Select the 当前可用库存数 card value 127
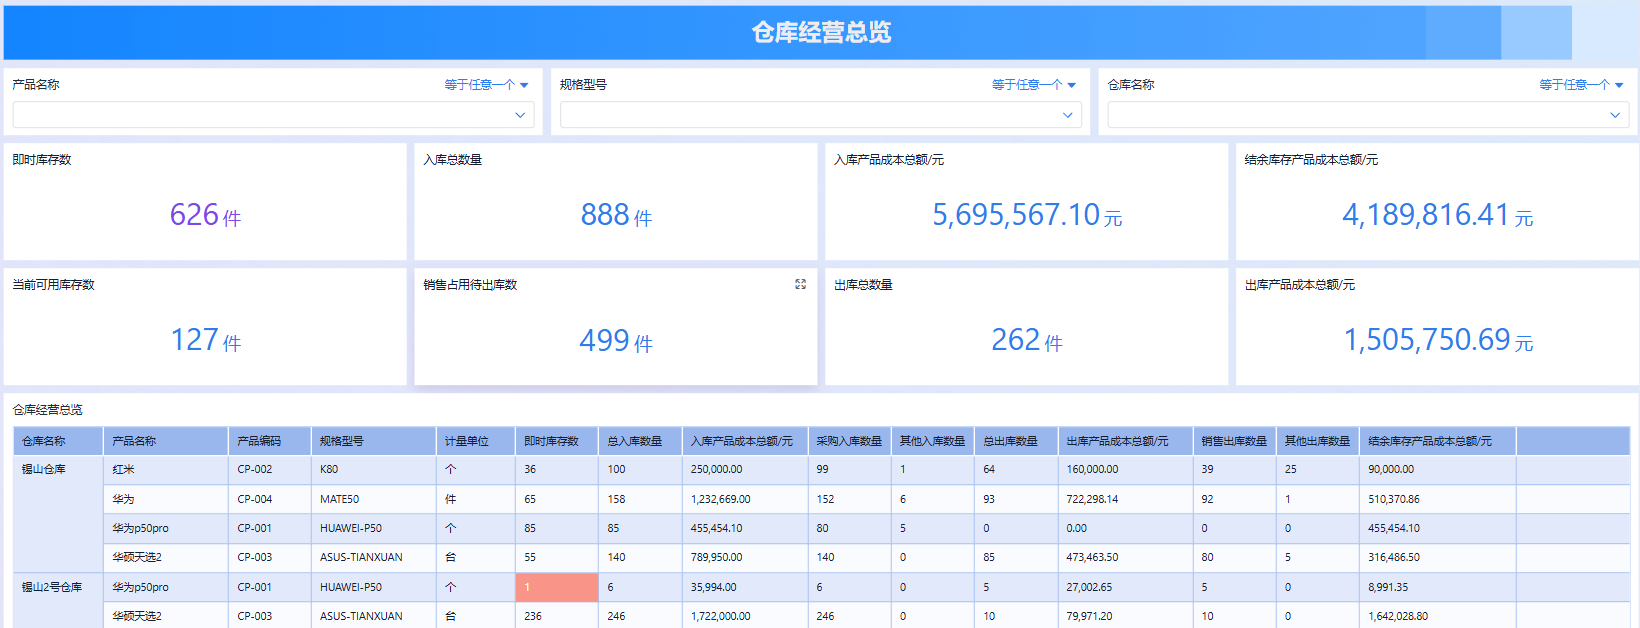Viewport: 1640px width, 628px height. [x=194, y=340]
